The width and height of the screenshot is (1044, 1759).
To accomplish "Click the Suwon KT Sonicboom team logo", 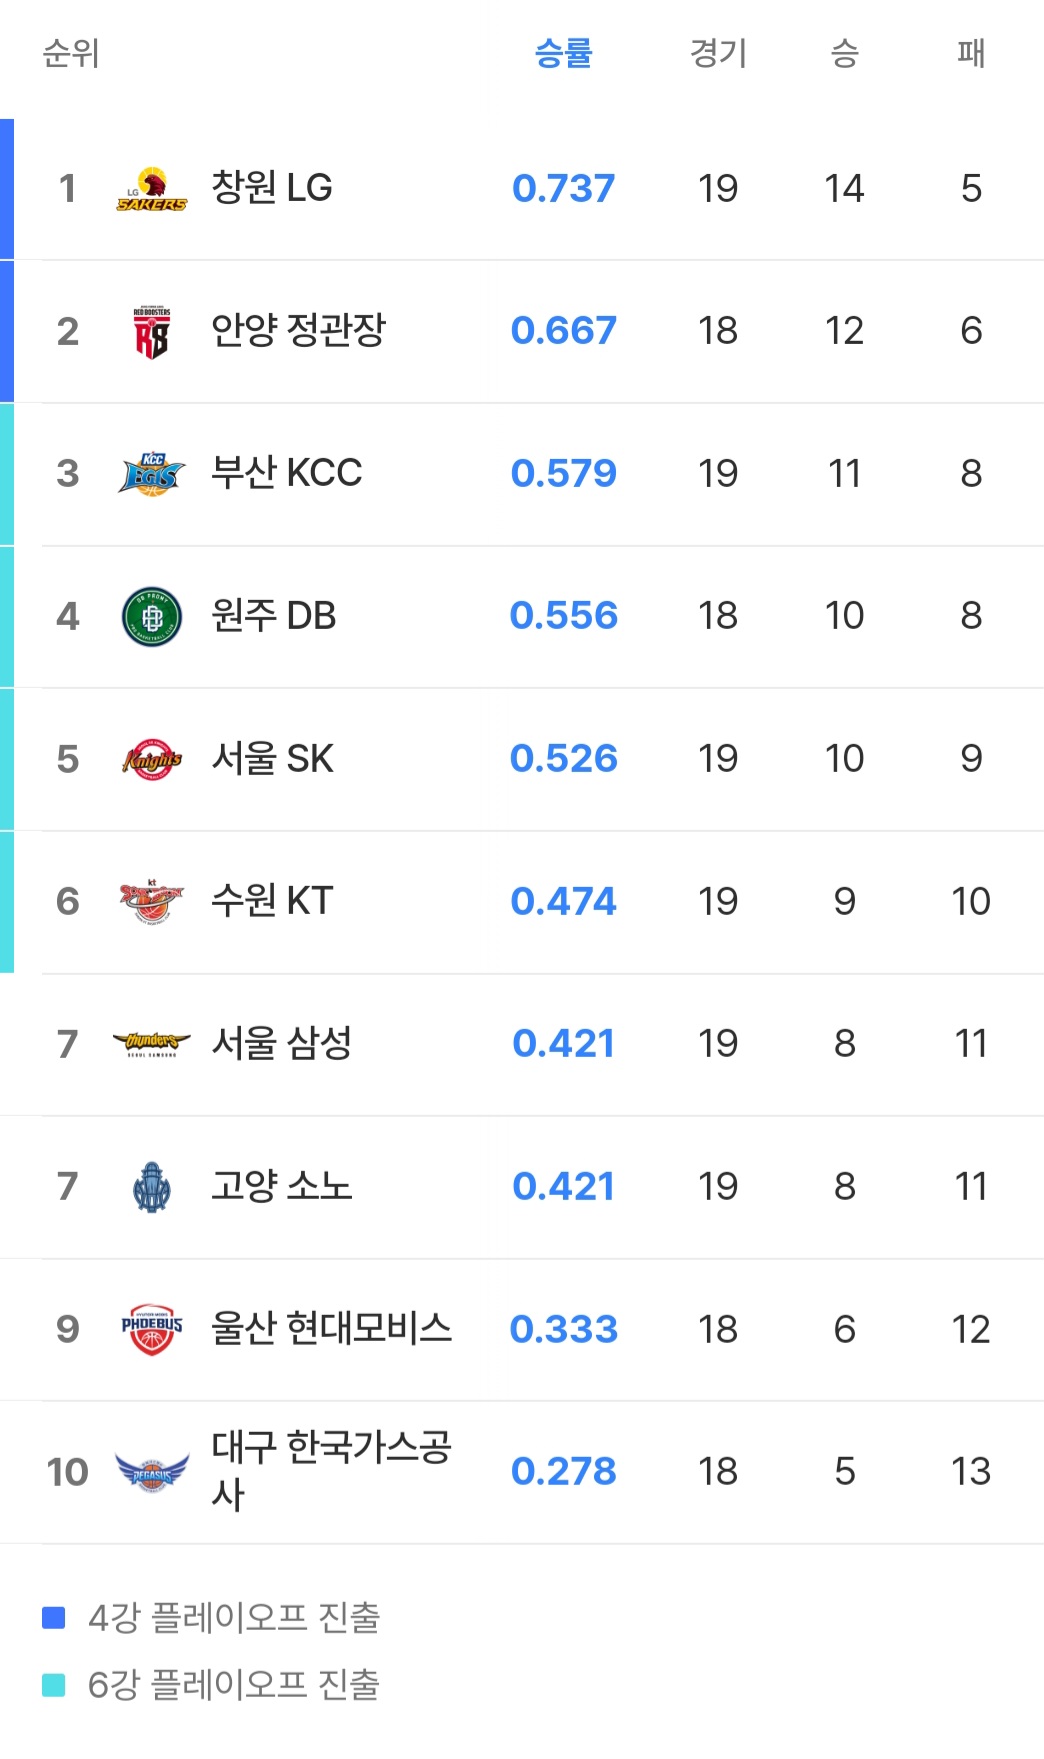I will click(152, 902).
